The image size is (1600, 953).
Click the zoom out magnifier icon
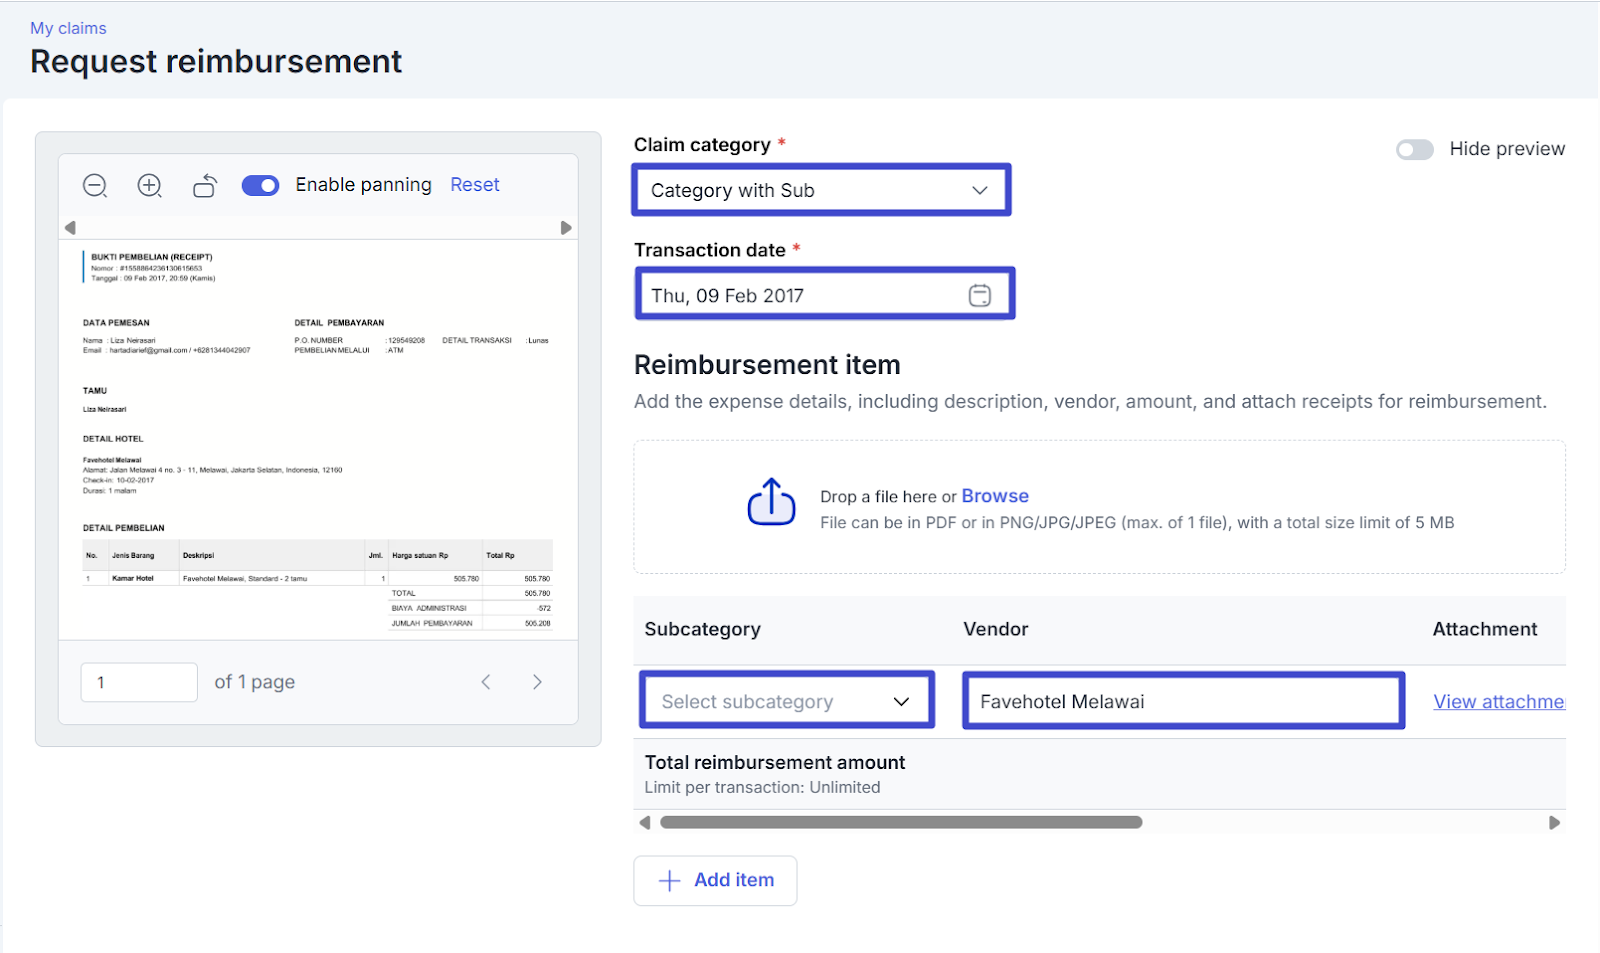[x=95, y=185]
